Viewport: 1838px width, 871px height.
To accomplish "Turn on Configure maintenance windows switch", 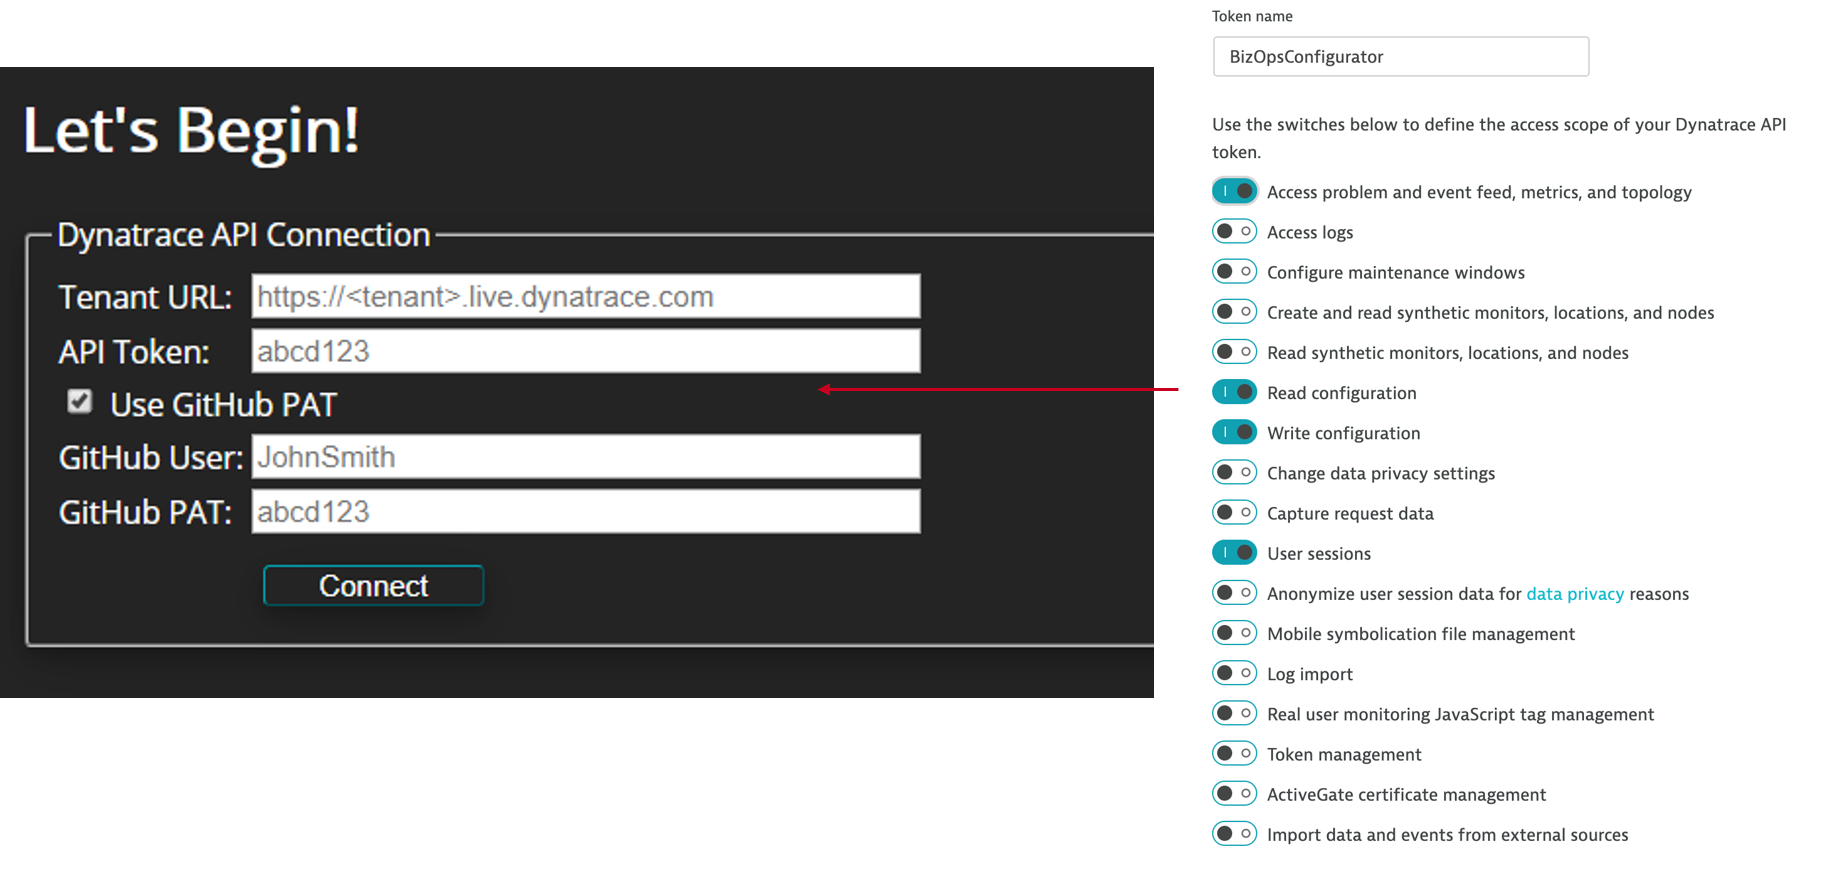I will pos(1234,271).
